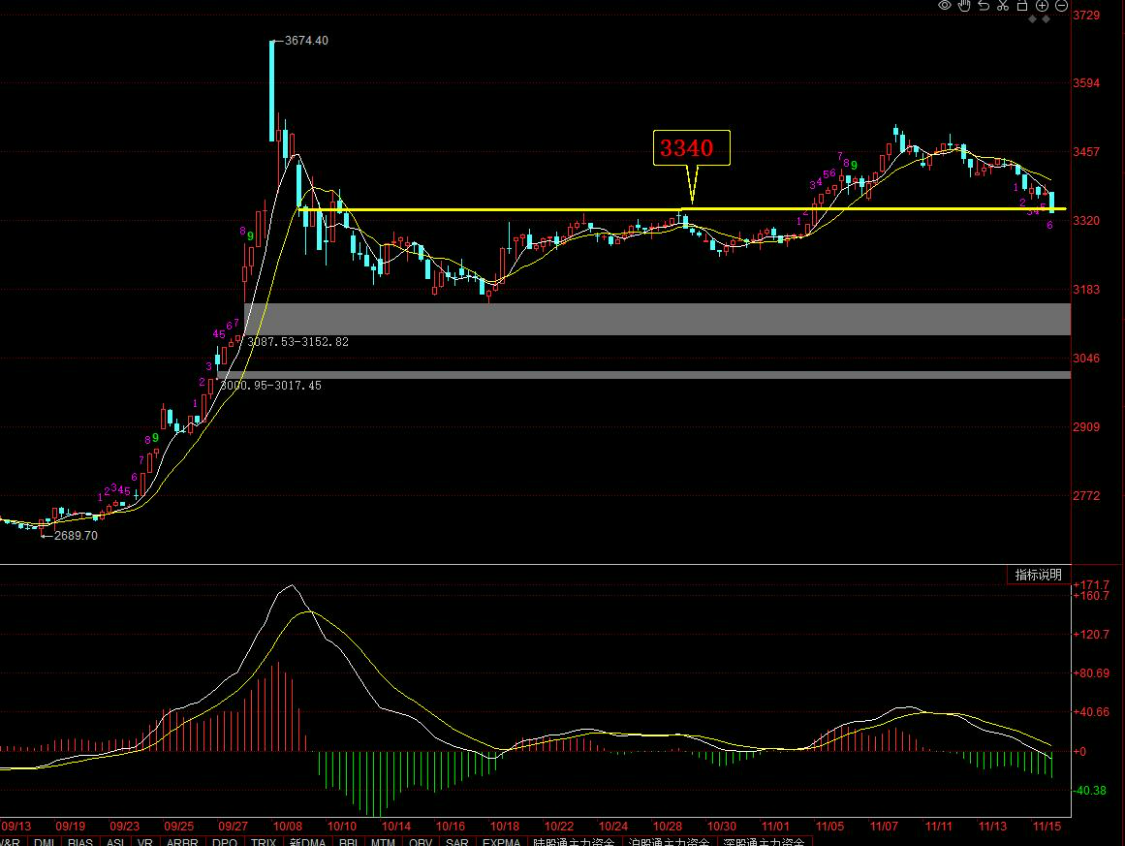Screen dimensions: 1125x846
Task: Open the SAR indicator tab
Action: click(x=457, y=841)
